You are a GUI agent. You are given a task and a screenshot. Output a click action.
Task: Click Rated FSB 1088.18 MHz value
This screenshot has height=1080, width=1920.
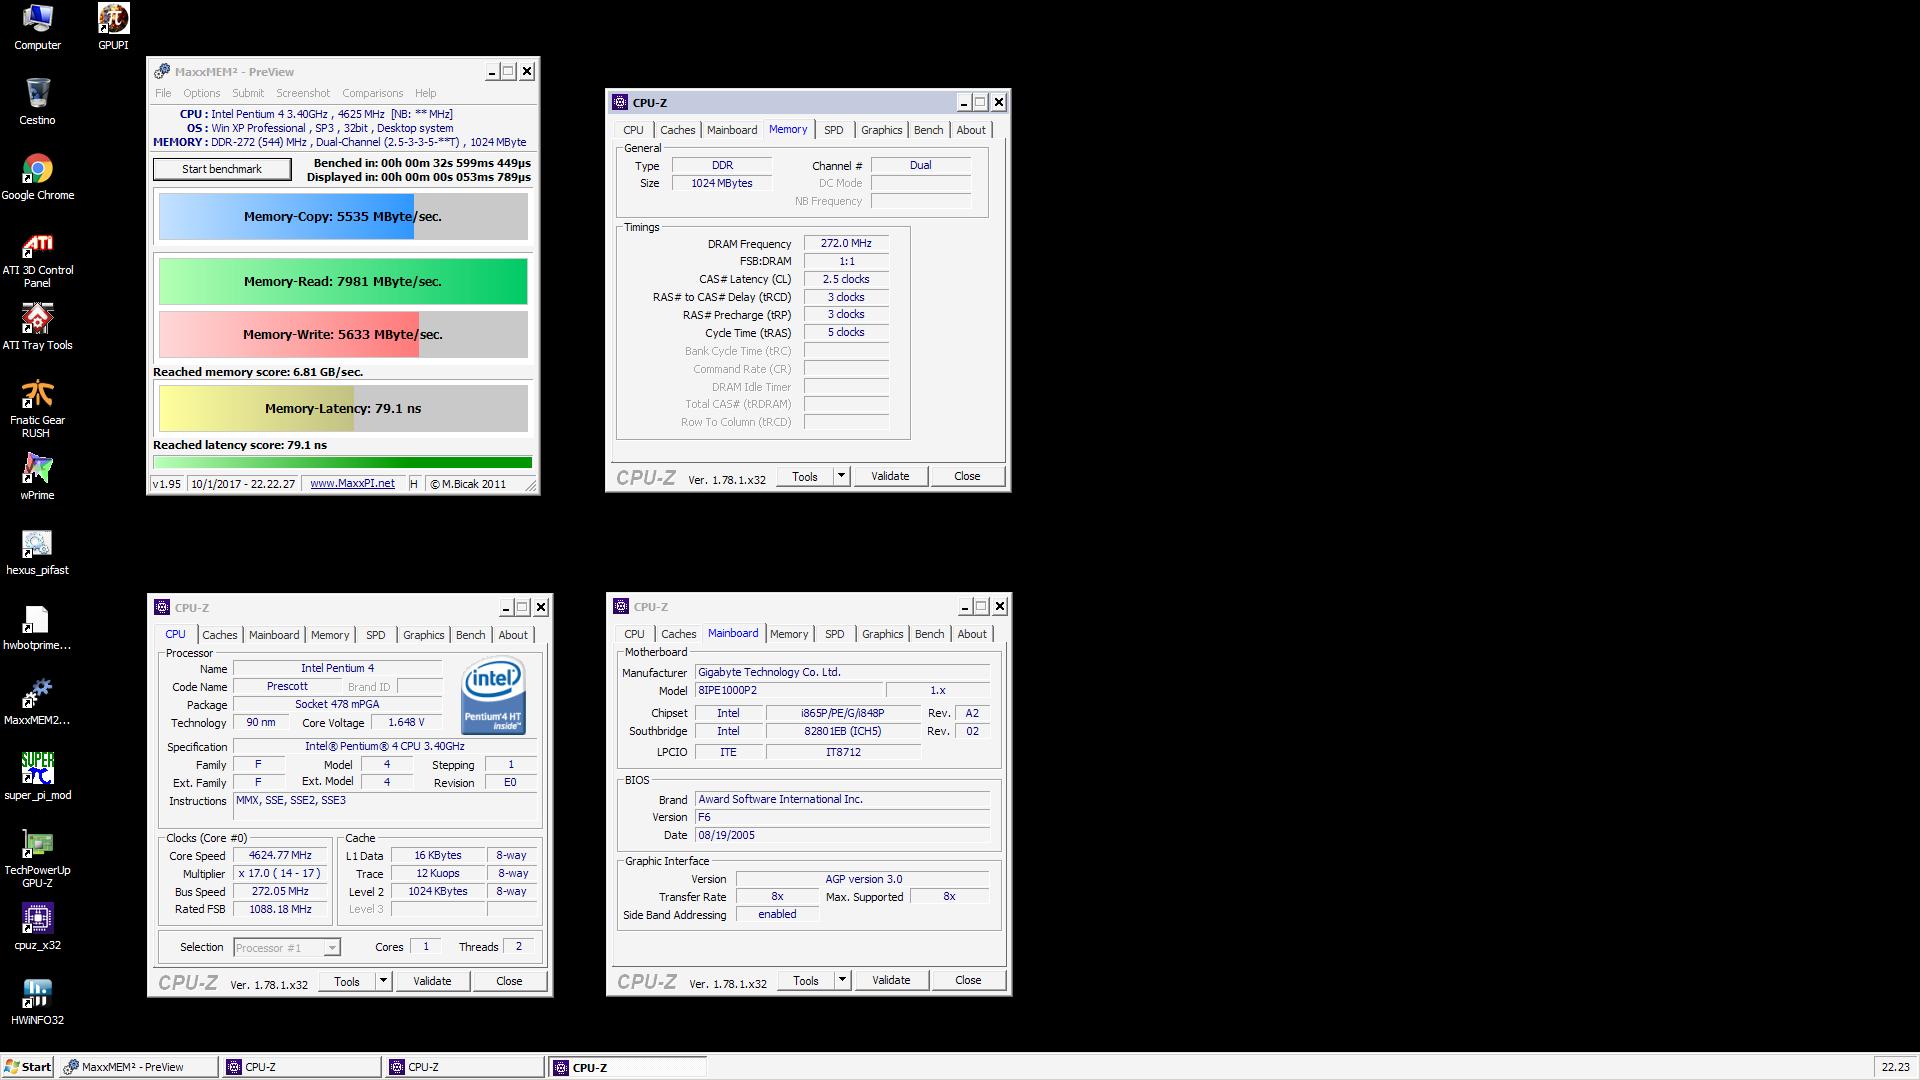(x=280, y=909)
